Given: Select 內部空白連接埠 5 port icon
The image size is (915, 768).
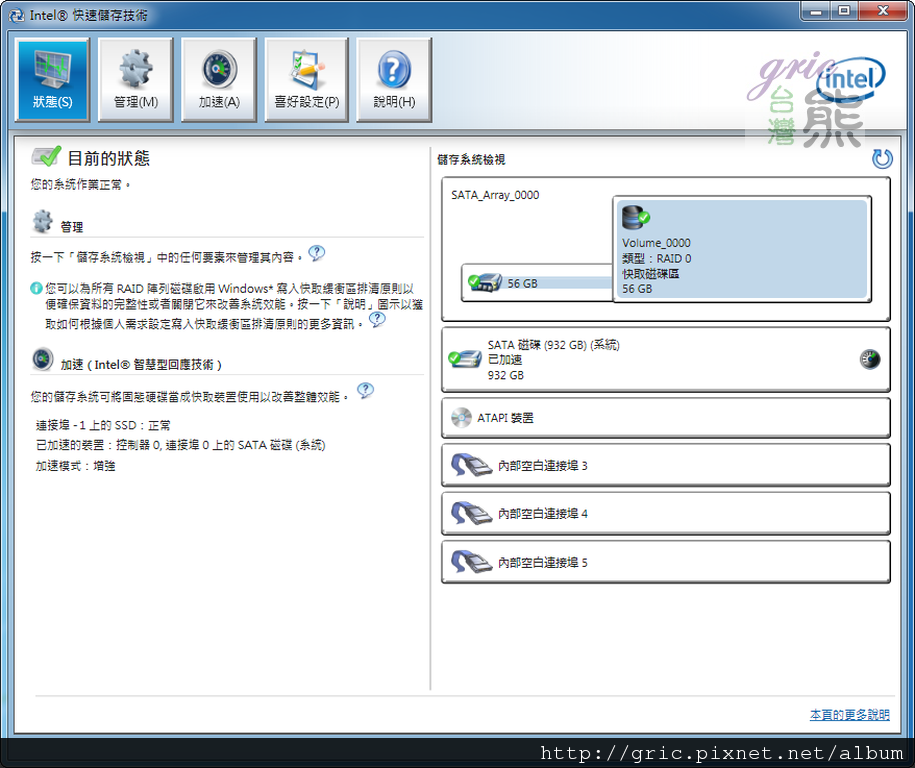Looking at the screenshot, I should click(x=472, y=563).
